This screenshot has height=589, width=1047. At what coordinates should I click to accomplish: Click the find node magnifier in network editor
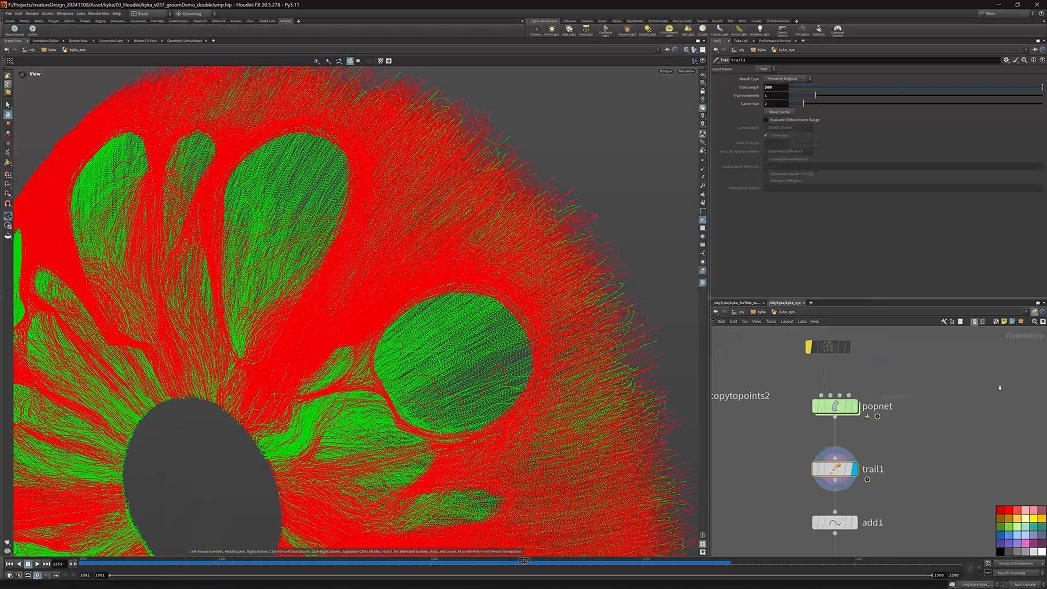tap(1034, 321)
